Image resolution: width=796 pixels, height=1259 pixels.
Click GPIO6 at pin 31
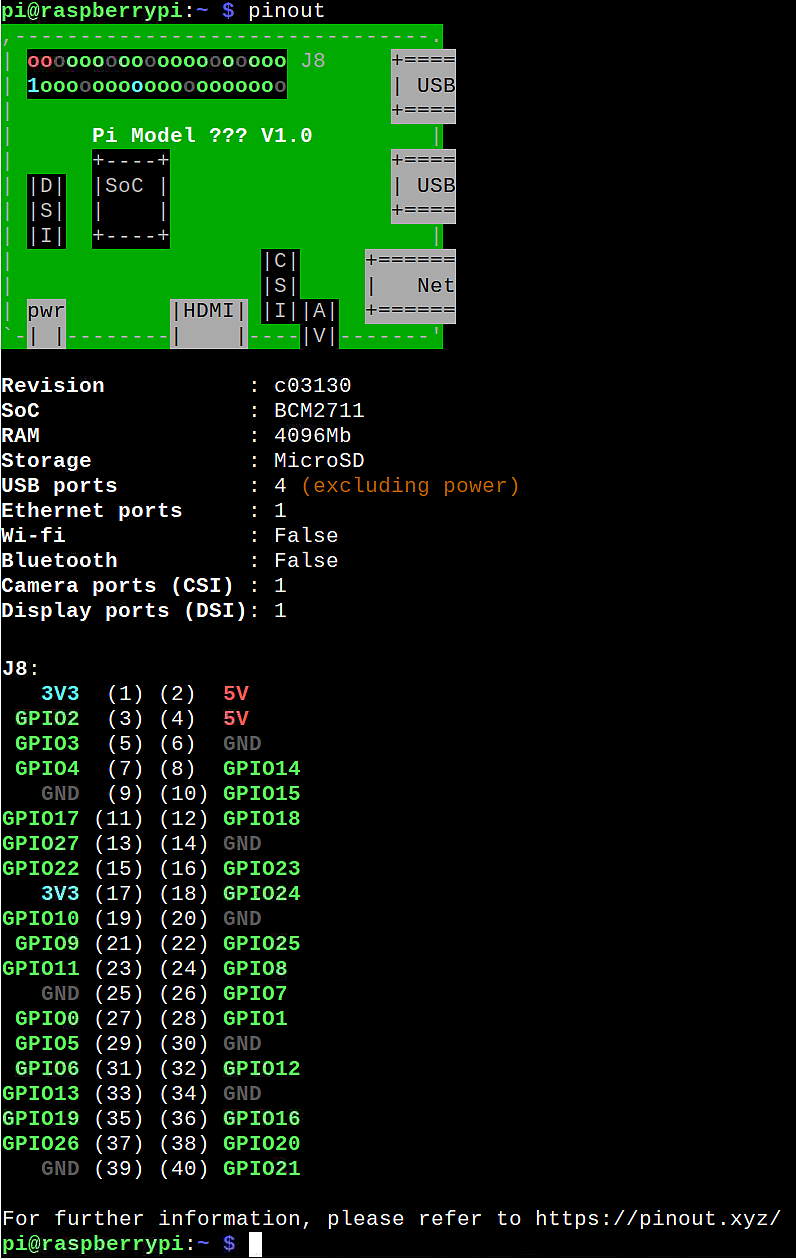click(46, 1068)
